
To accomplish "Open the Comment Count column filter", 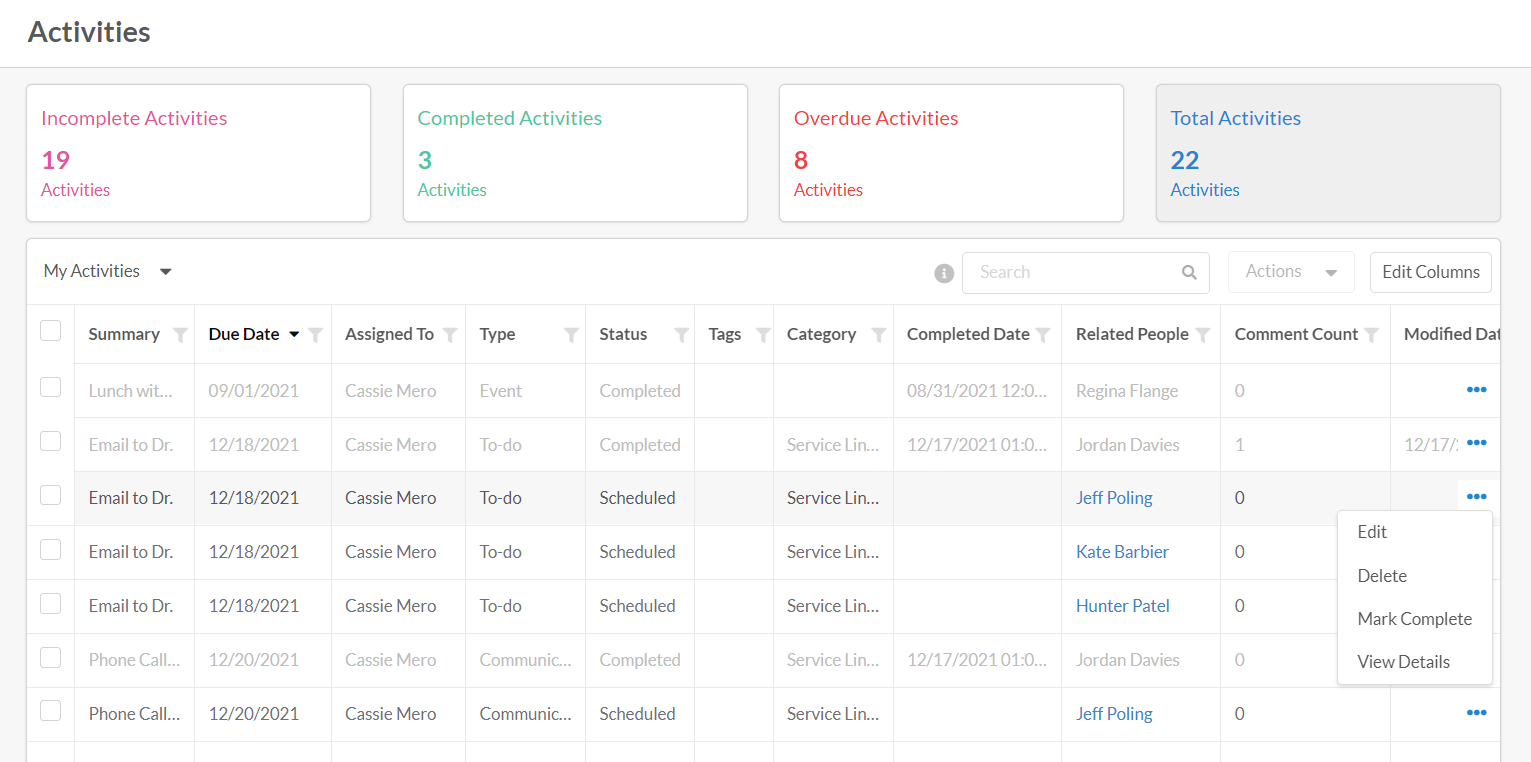I will tap(1372, 335).
